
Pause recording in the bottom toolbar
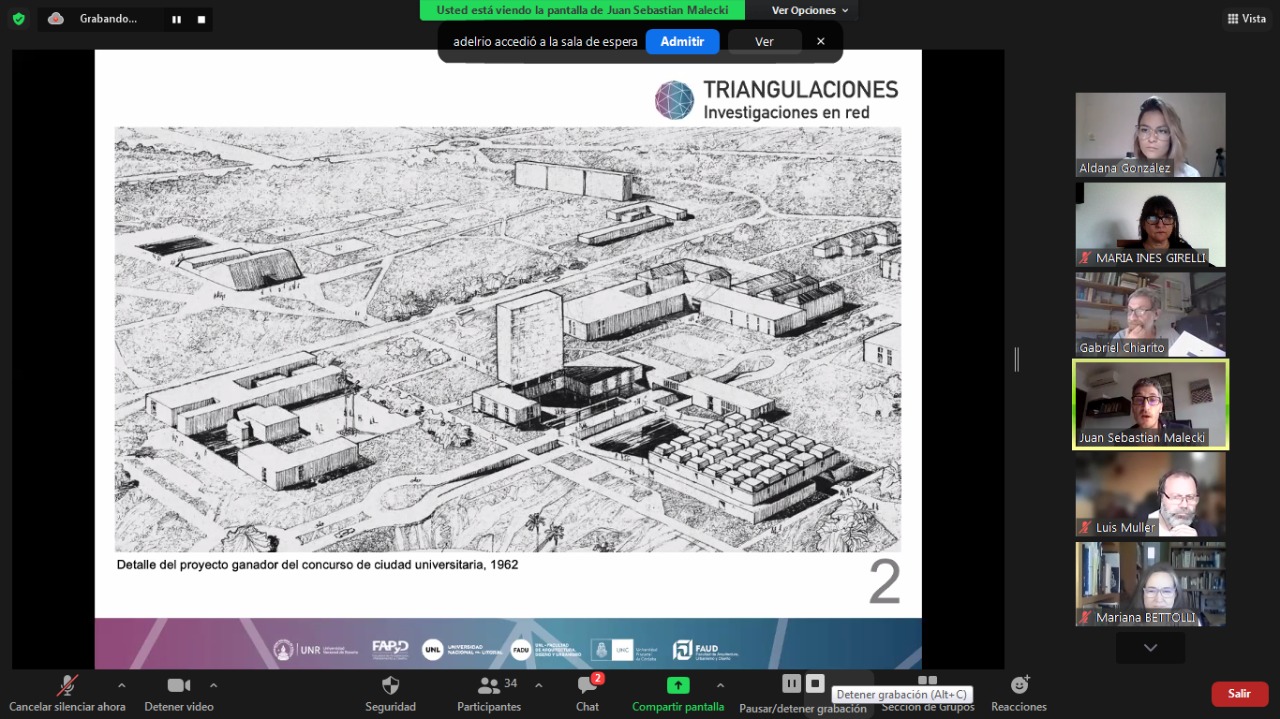pos(791,683)
